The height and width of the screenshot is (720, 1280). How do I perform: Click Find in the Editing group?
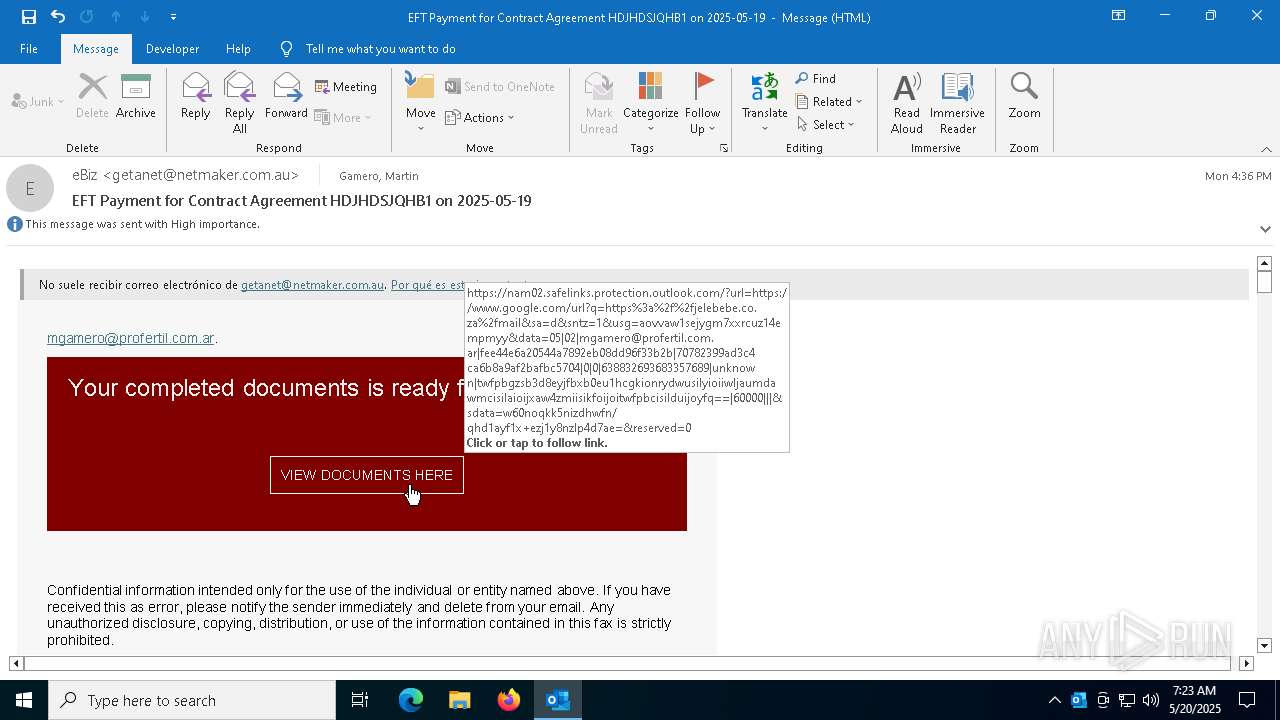point(816,79)
